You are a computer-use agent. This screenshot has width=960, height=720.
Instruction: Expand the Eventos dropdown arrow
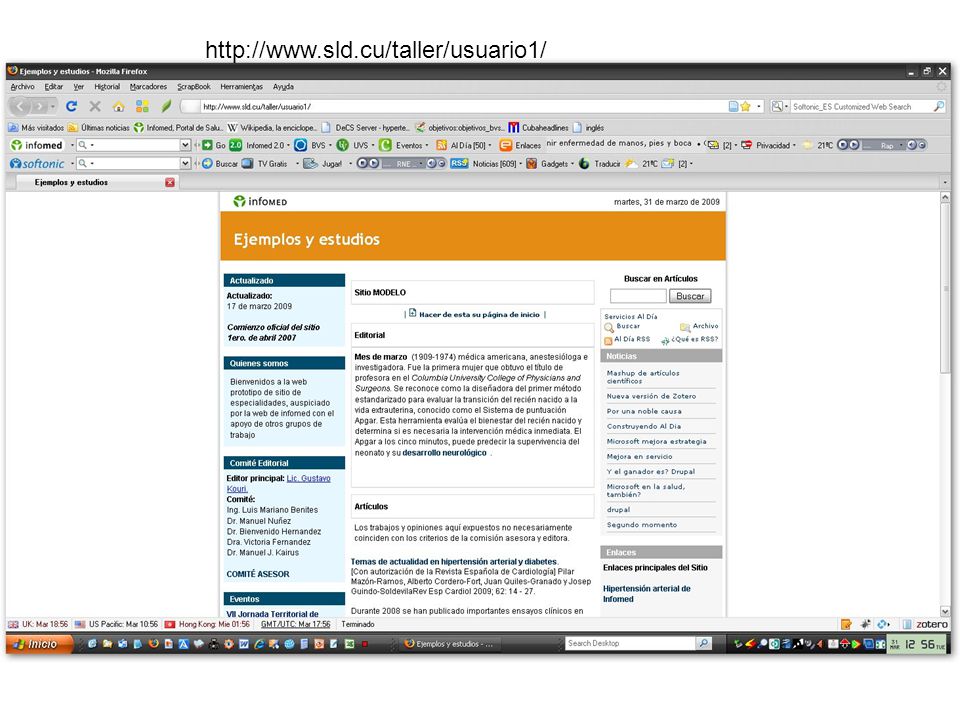pyautogui.click(x=427, y=145)
